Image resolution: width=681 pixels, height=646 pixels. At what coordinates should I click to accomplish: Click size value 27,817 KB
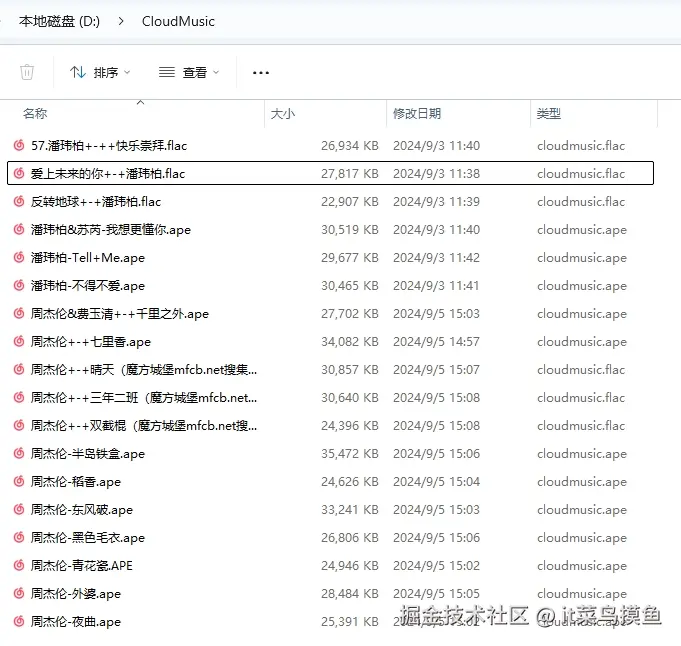[350, 174]
